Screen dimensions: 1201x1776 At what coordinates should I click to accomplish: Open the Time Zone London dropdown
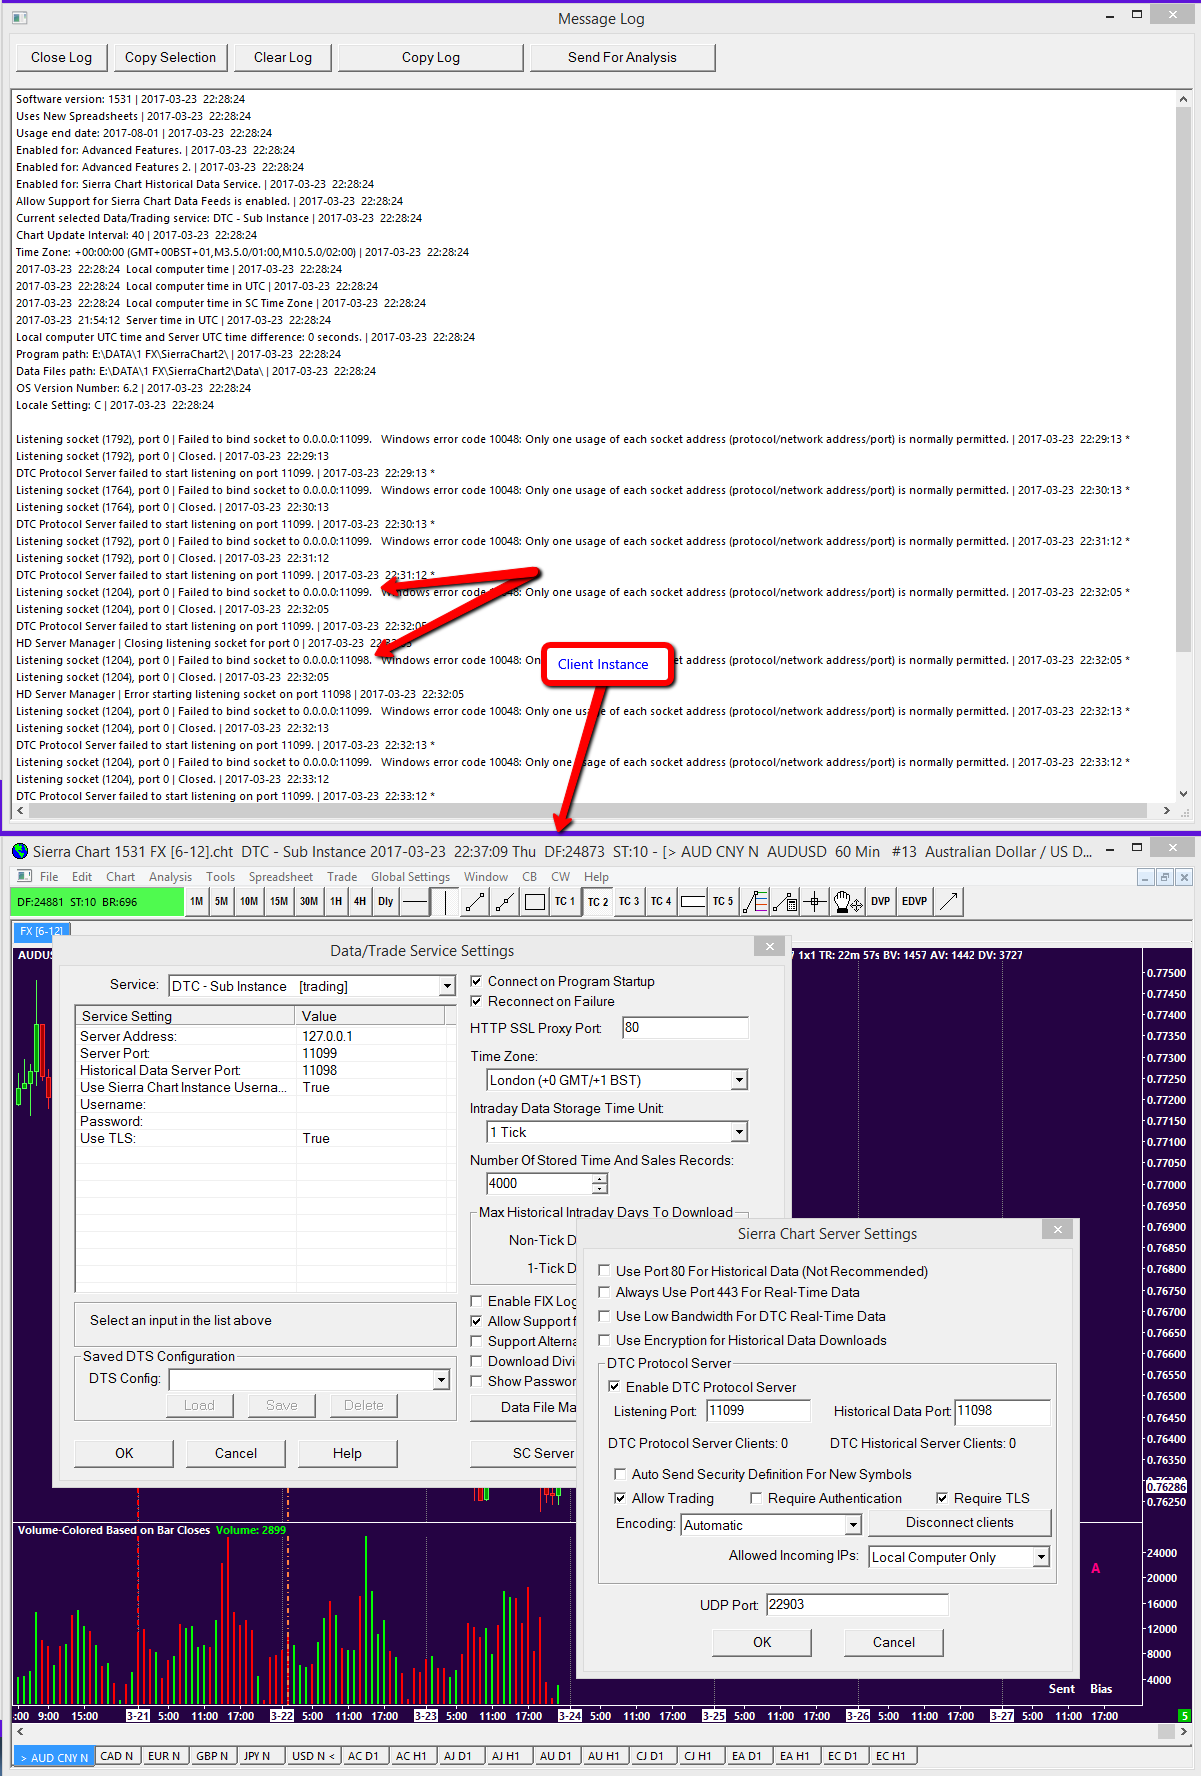739,1080
